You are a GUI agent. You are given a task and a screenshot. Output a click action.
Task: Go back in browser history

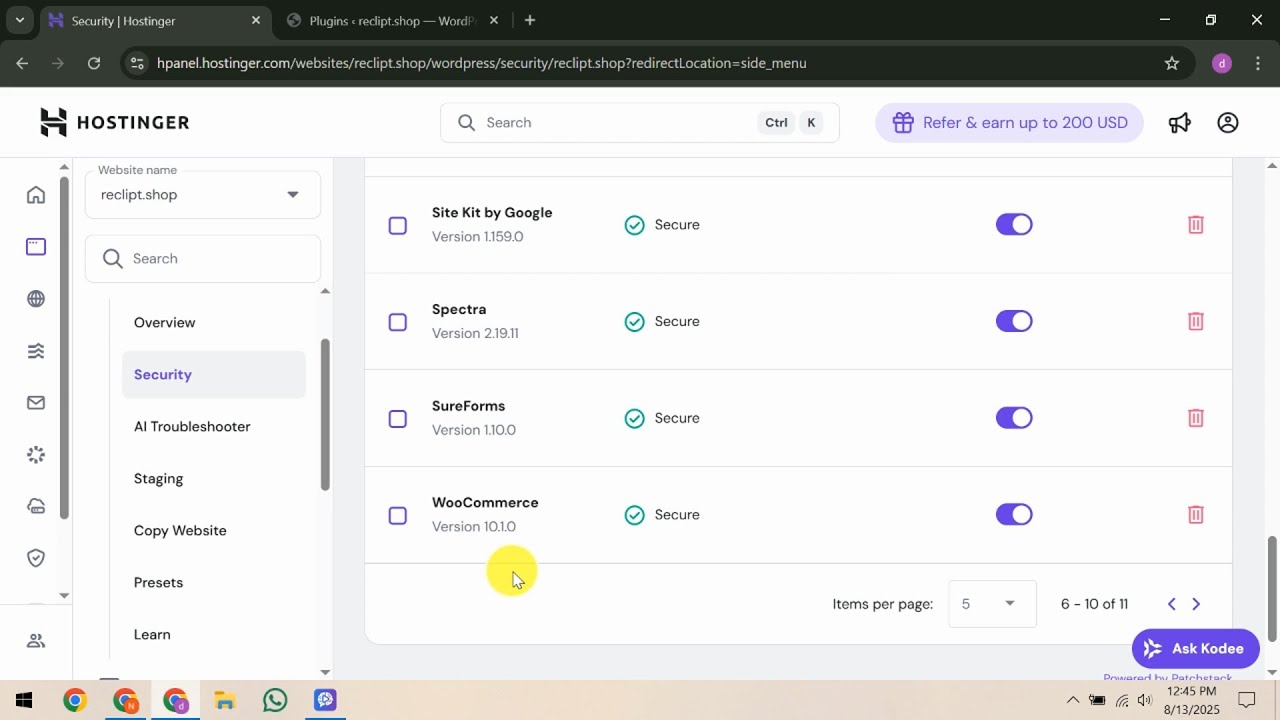22,63
